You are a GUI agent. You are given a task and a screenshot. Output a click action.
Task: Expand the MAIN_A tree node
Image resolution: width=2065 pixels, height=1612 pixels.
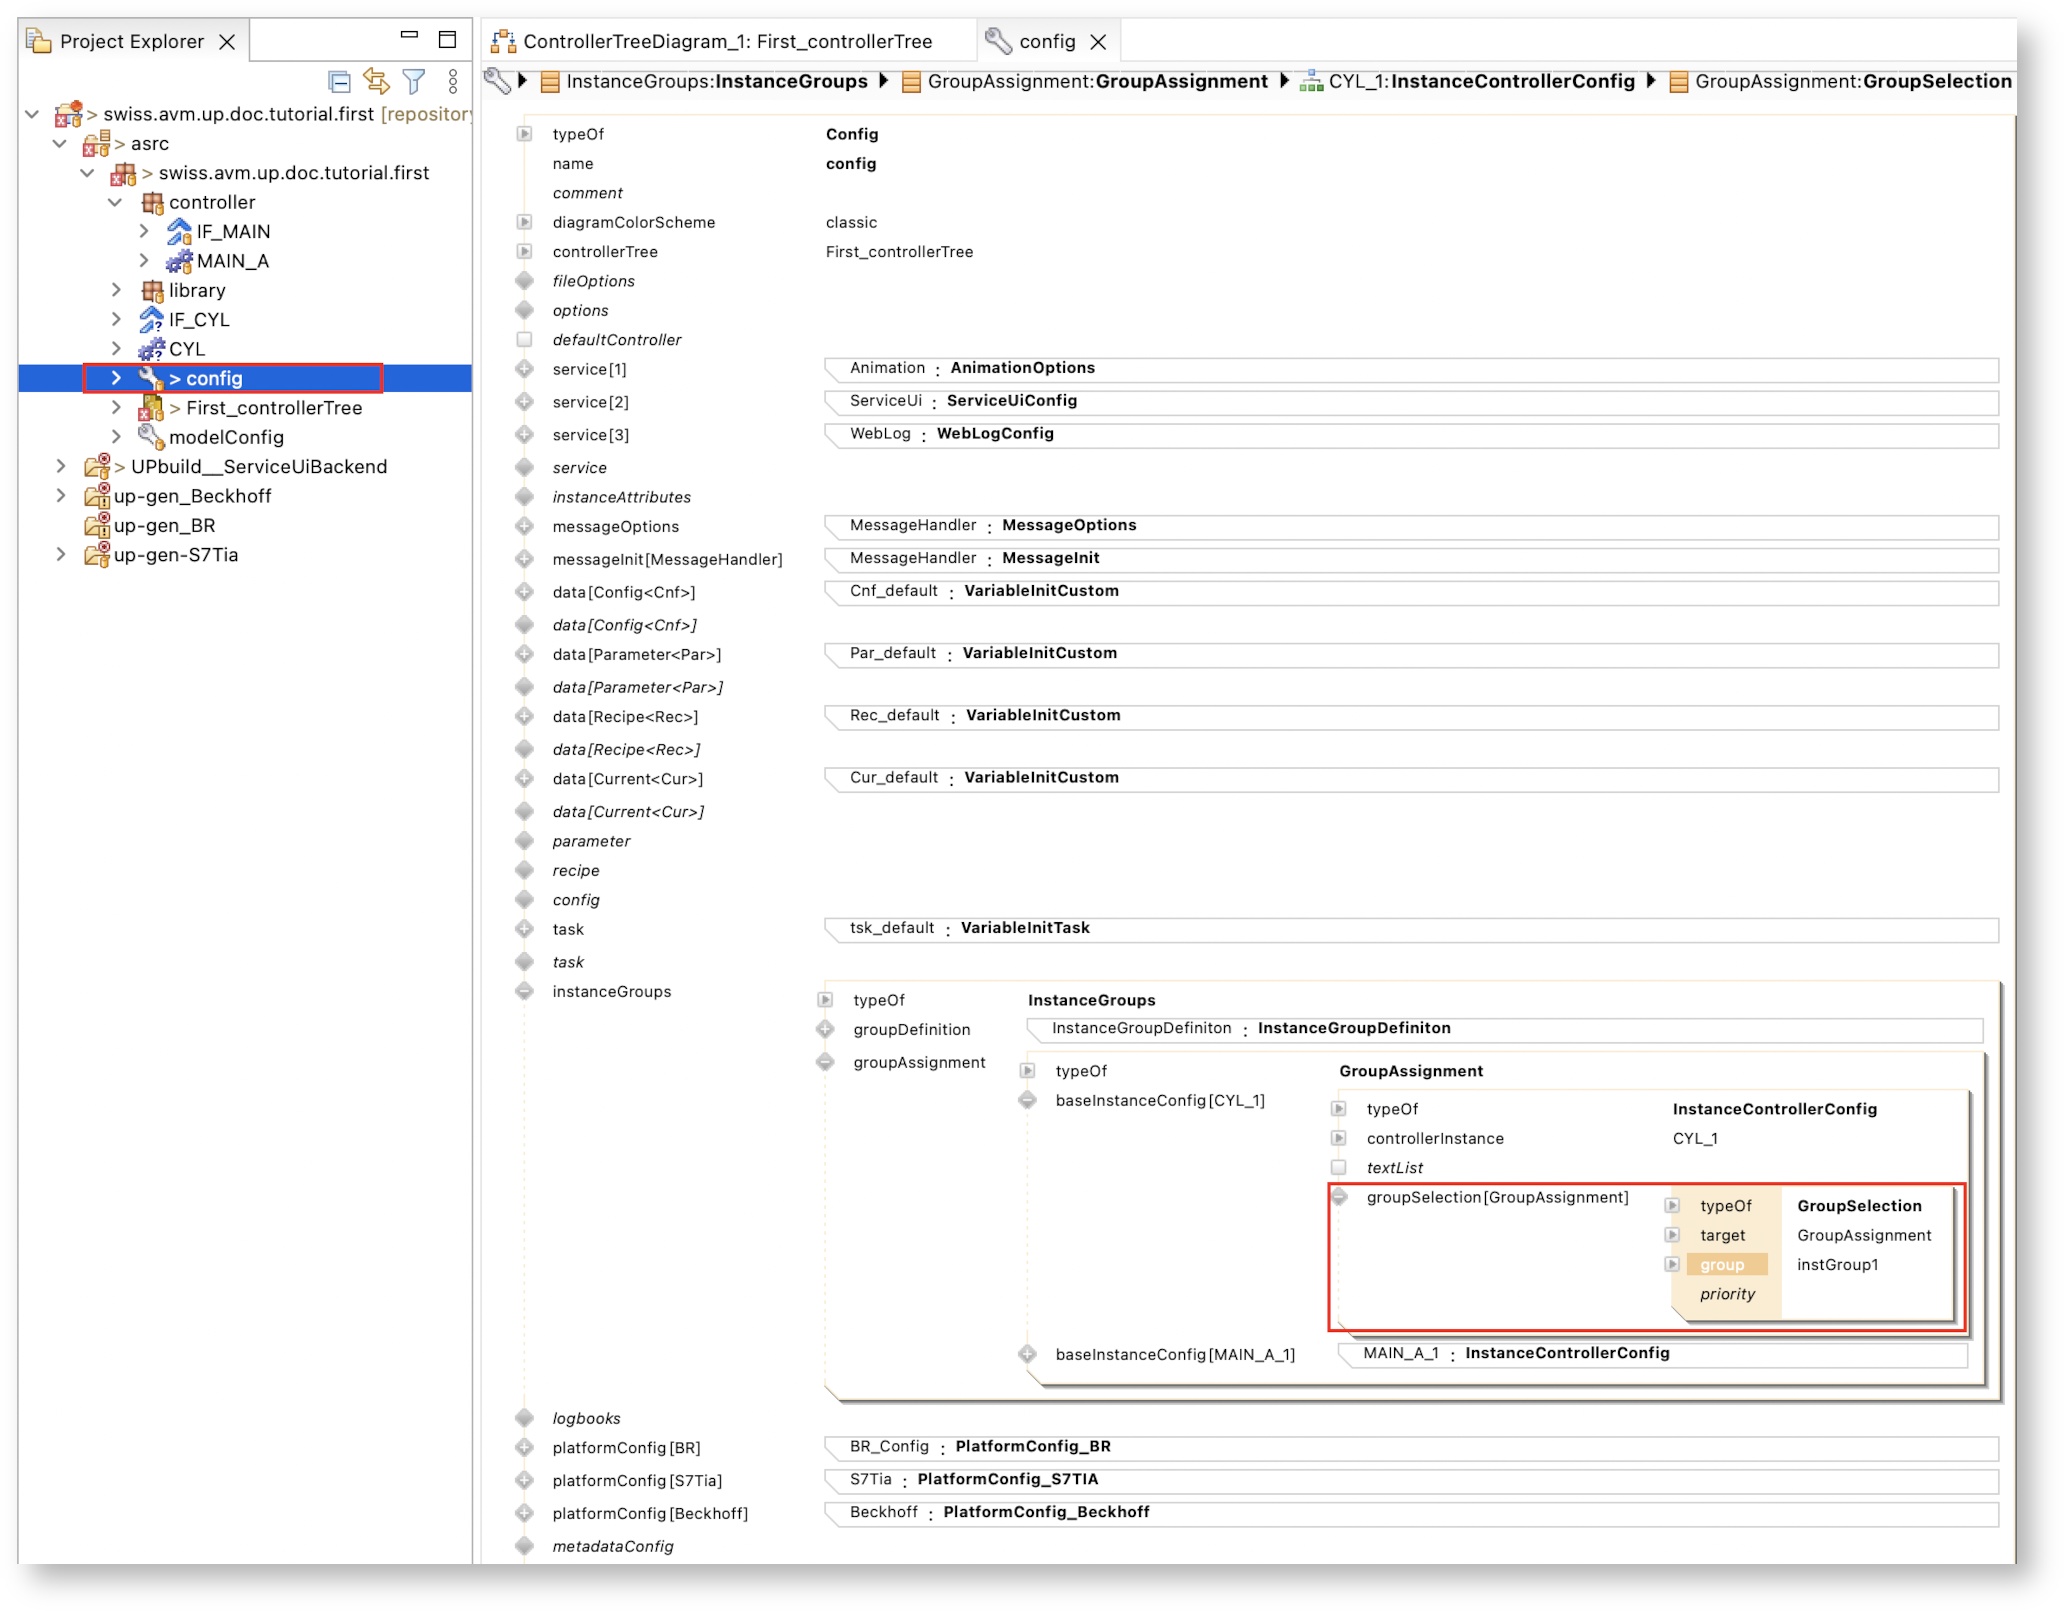(x=144, y=261)
